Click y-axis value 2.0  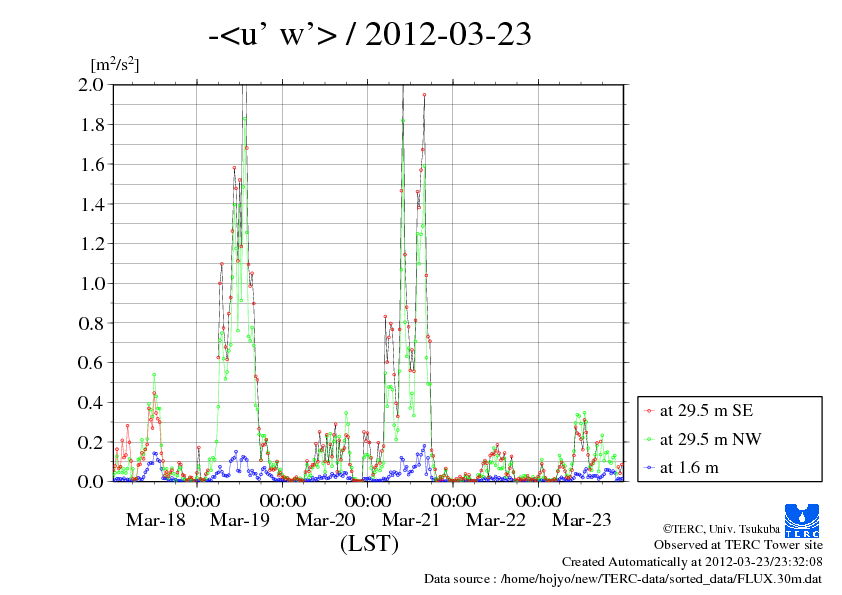point(91,85)
